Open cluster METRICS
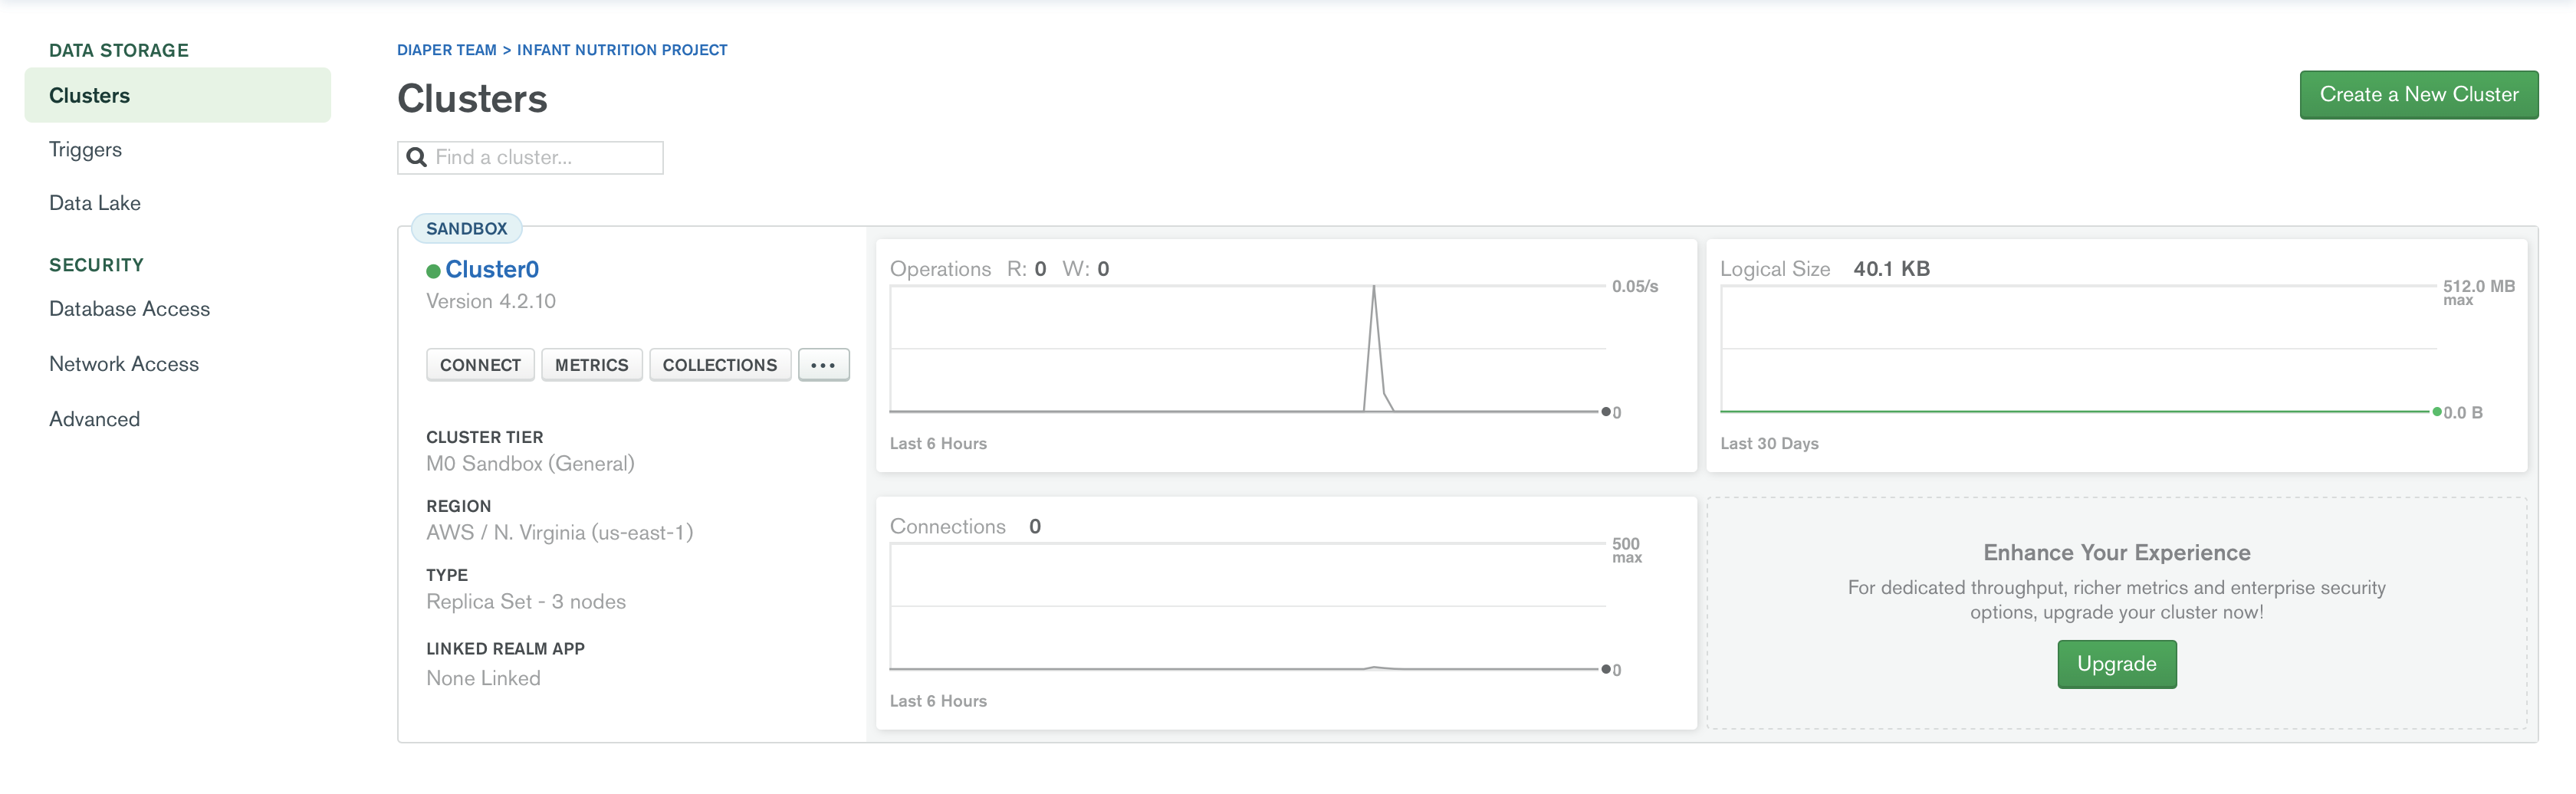 (x=591, y=365)
